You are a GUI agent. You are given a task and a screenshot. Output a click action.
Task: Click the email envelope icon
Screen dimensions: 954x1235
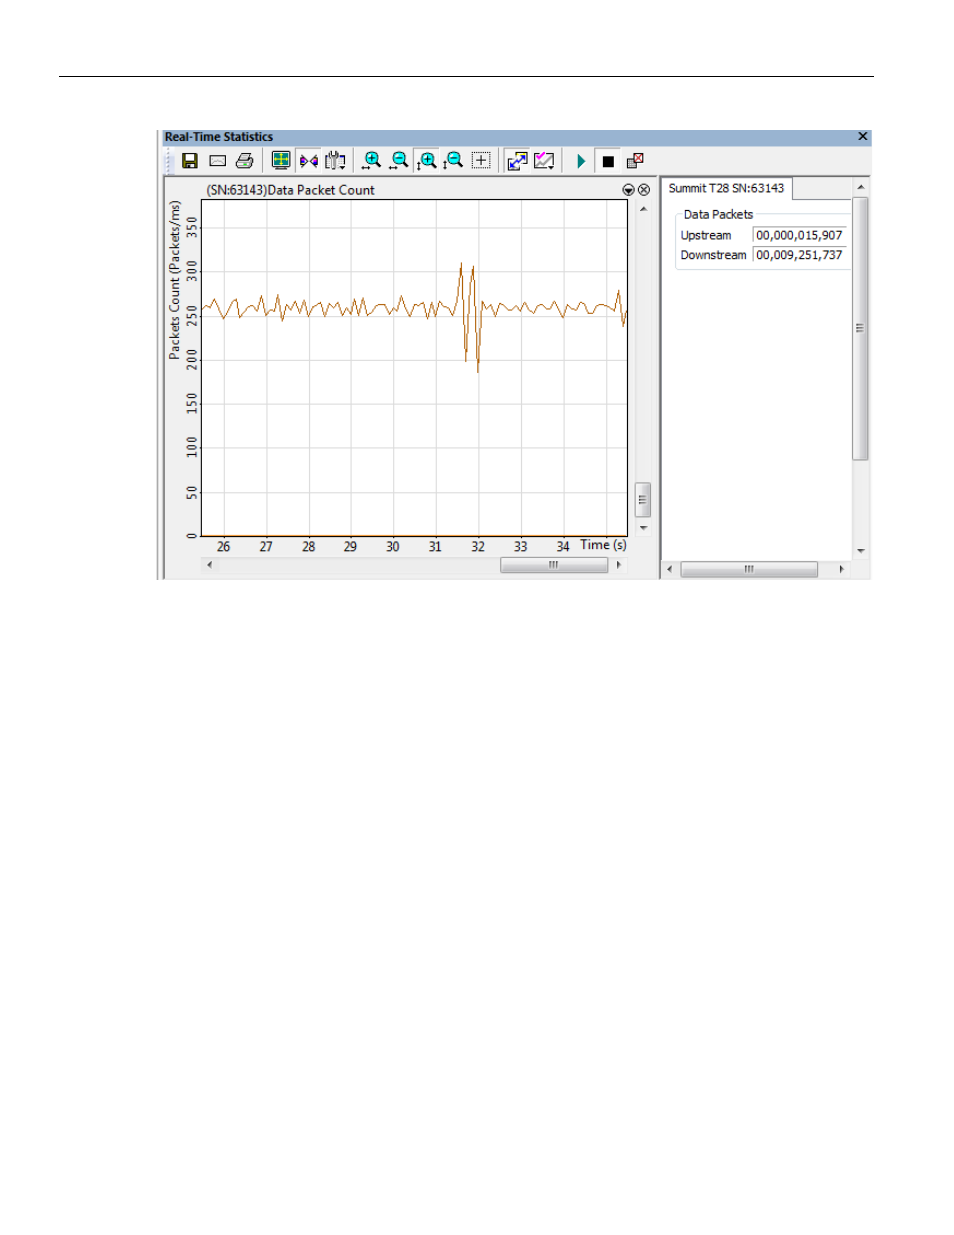(x=217, y=161)
